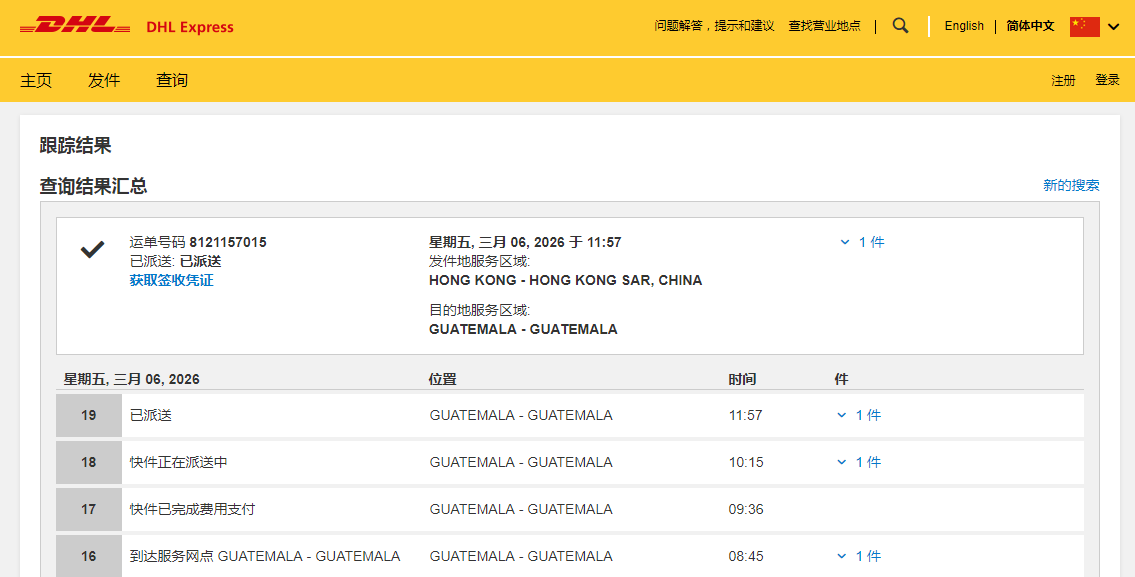The image size is (1135, 577).
Task: Click the China flag icon
Action: [x=1084, y=26]
